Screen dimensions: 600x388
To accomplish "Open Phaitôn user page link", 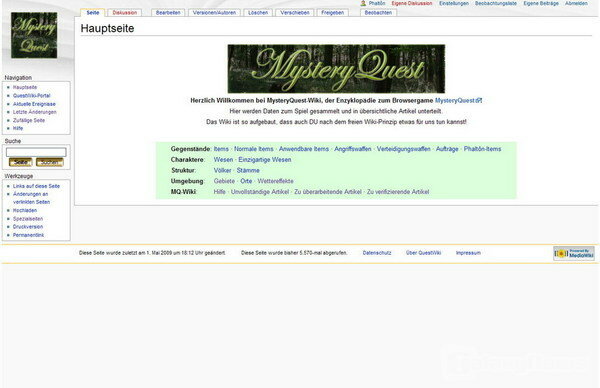I will [377, 3].
